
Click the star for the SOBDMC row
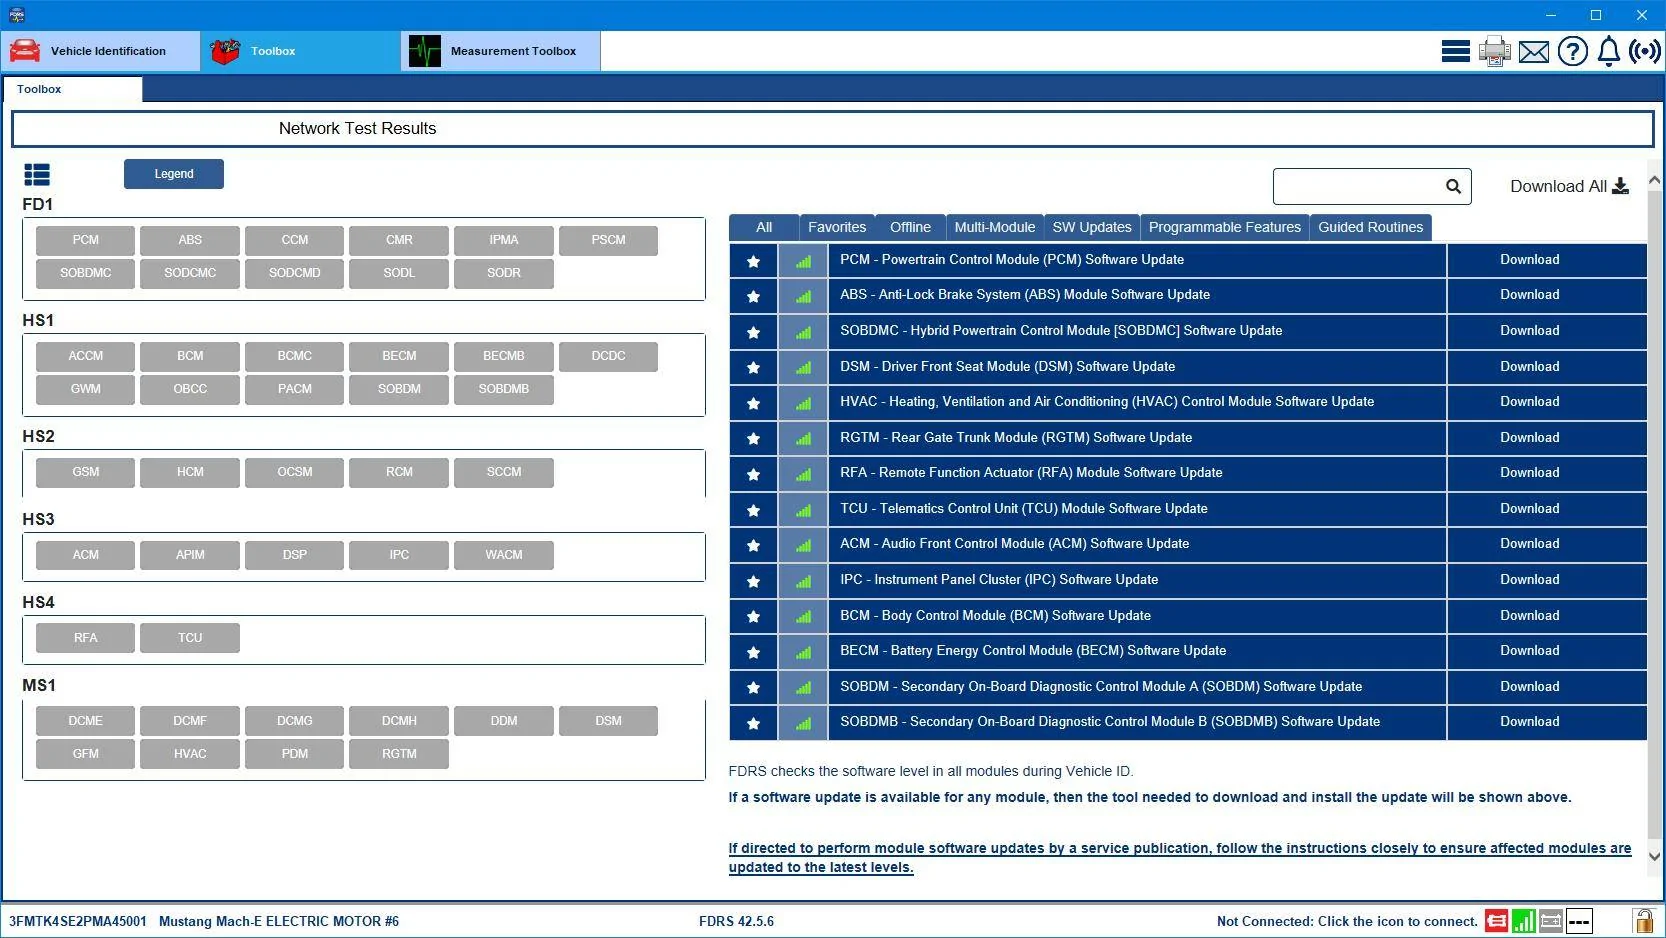(x=753, y=332)
